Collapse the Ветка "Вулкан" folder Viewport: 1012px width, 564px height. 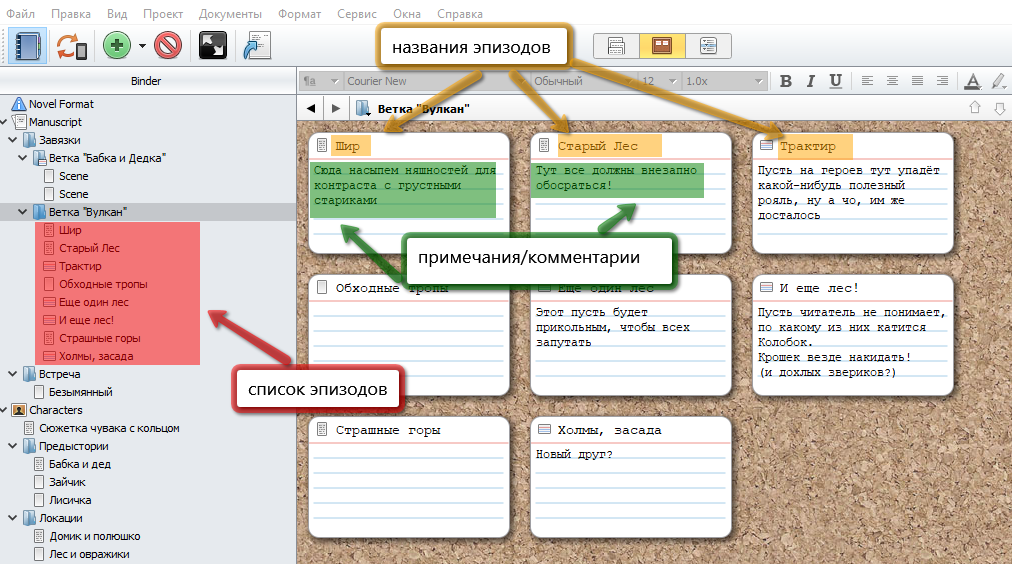24,212
